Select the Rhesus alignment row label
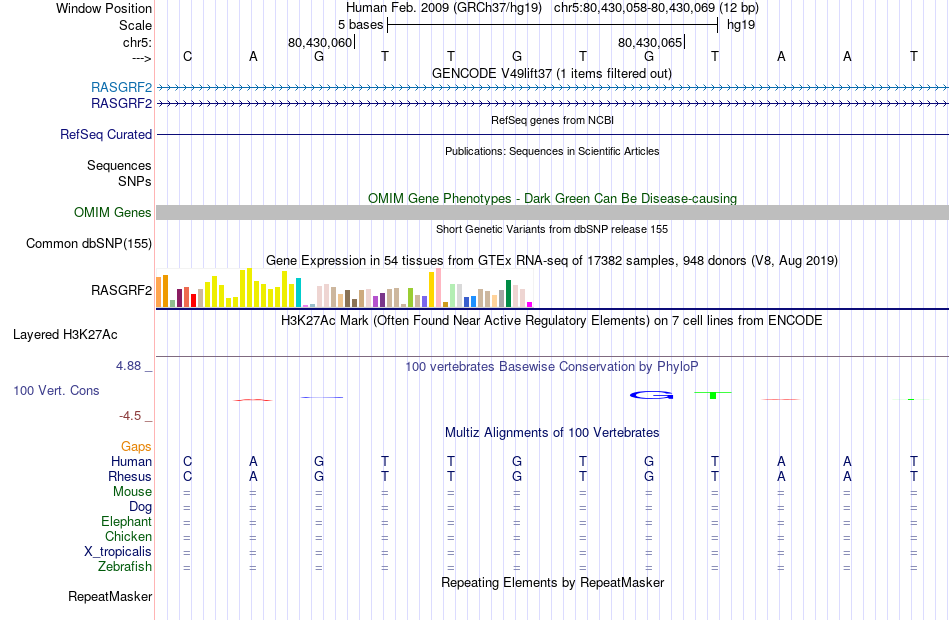The image size is (950, 620). pos(130,477)
